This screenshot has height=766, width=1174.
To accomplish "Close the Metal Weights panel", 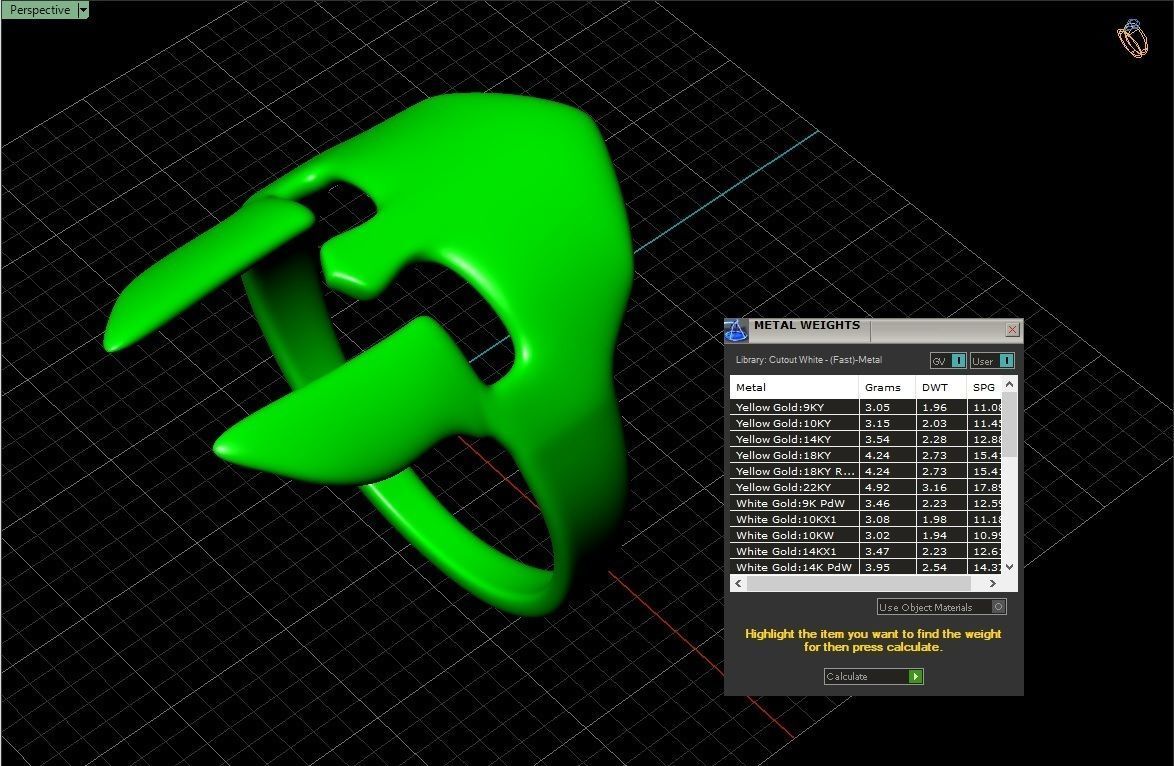I will pyautogui.click(x=1012, y=329).
